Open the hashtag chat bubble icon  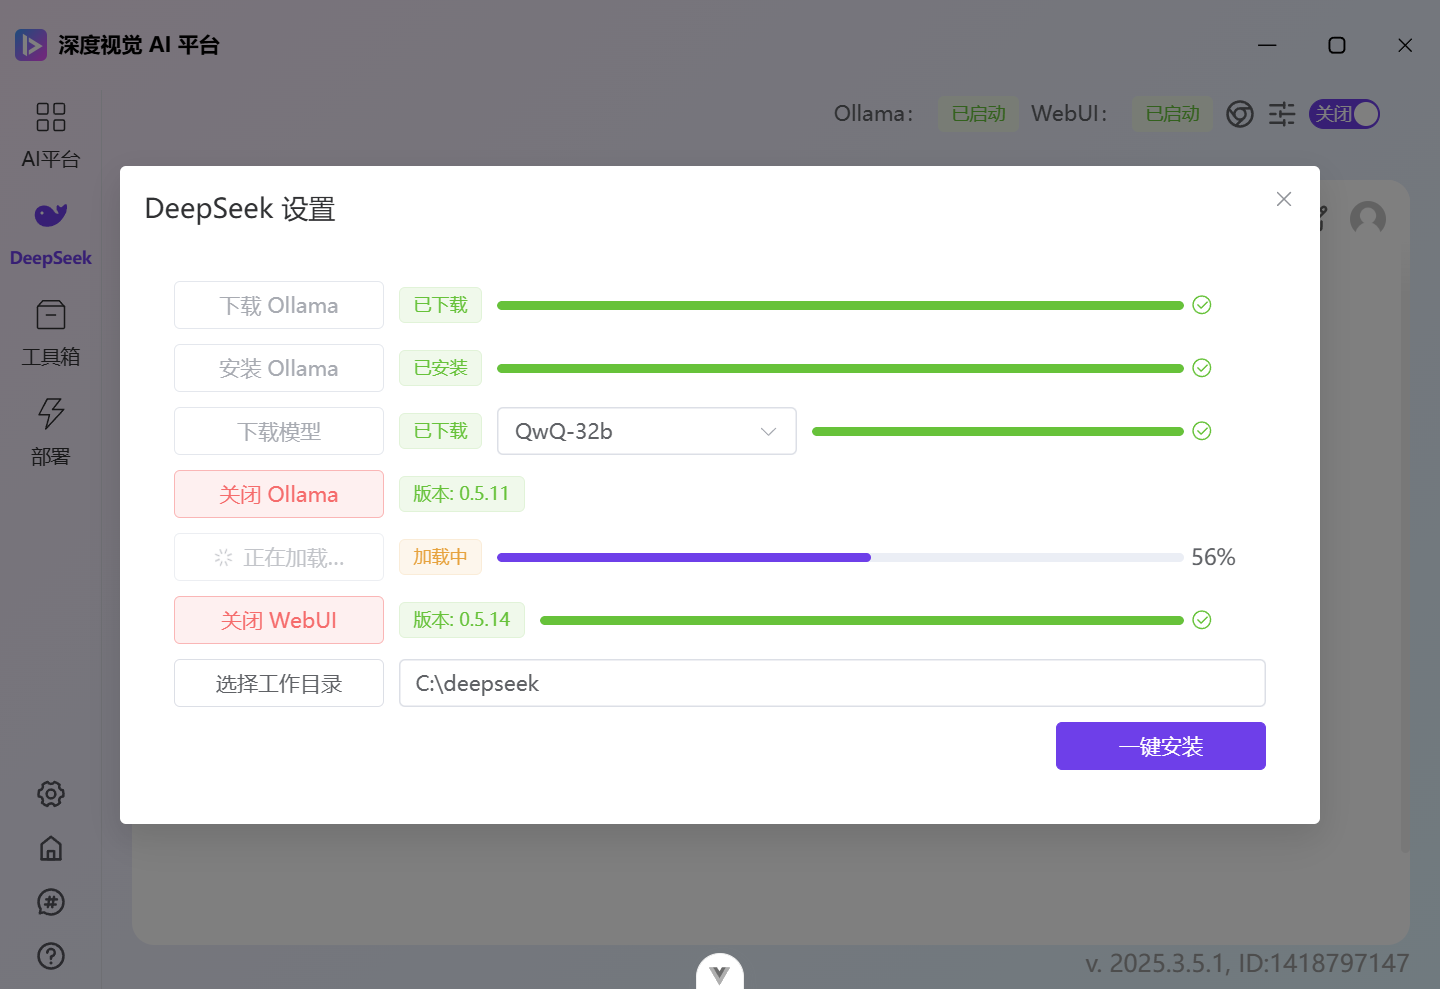[51, 902]
